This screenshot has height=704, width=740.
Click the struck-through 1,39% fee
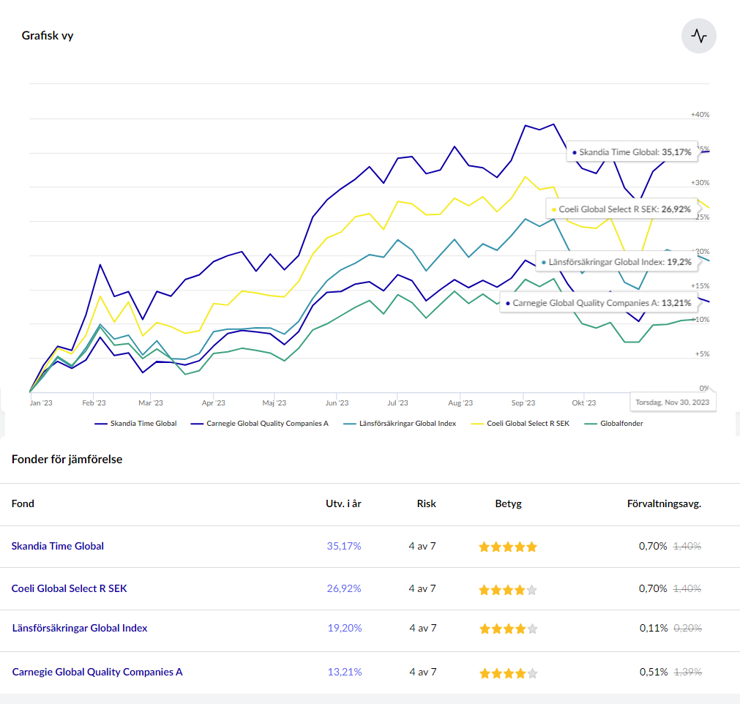click(x=688, y=672)
